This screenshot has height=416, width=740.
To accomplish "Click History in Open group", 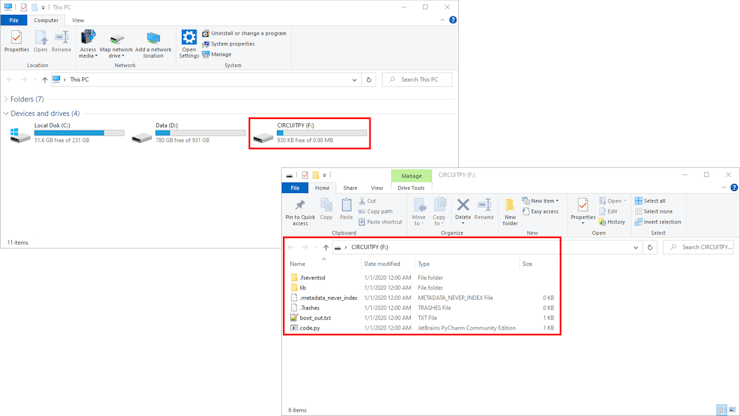I will pos(612,222).
